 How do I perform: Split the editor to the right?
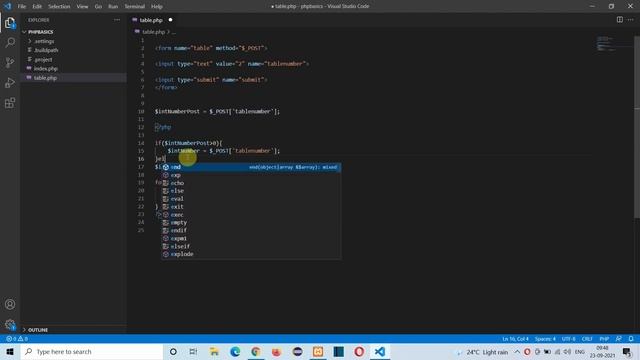pos(620,20)
